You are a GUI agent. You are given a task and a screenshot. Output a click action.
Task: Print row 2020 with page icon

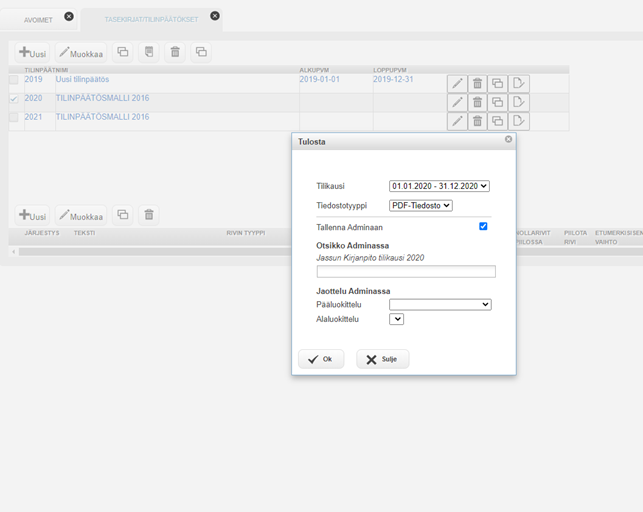pyautogui.click(x=519, y=102)
